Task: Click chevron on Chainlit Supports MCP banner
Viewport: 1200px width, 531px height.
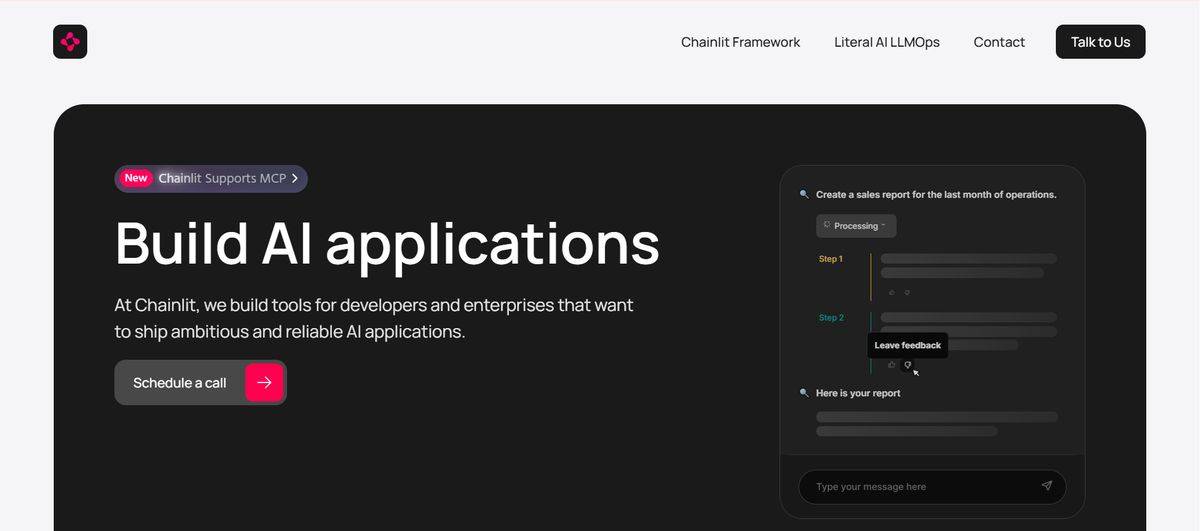Action: pos(295,178)
